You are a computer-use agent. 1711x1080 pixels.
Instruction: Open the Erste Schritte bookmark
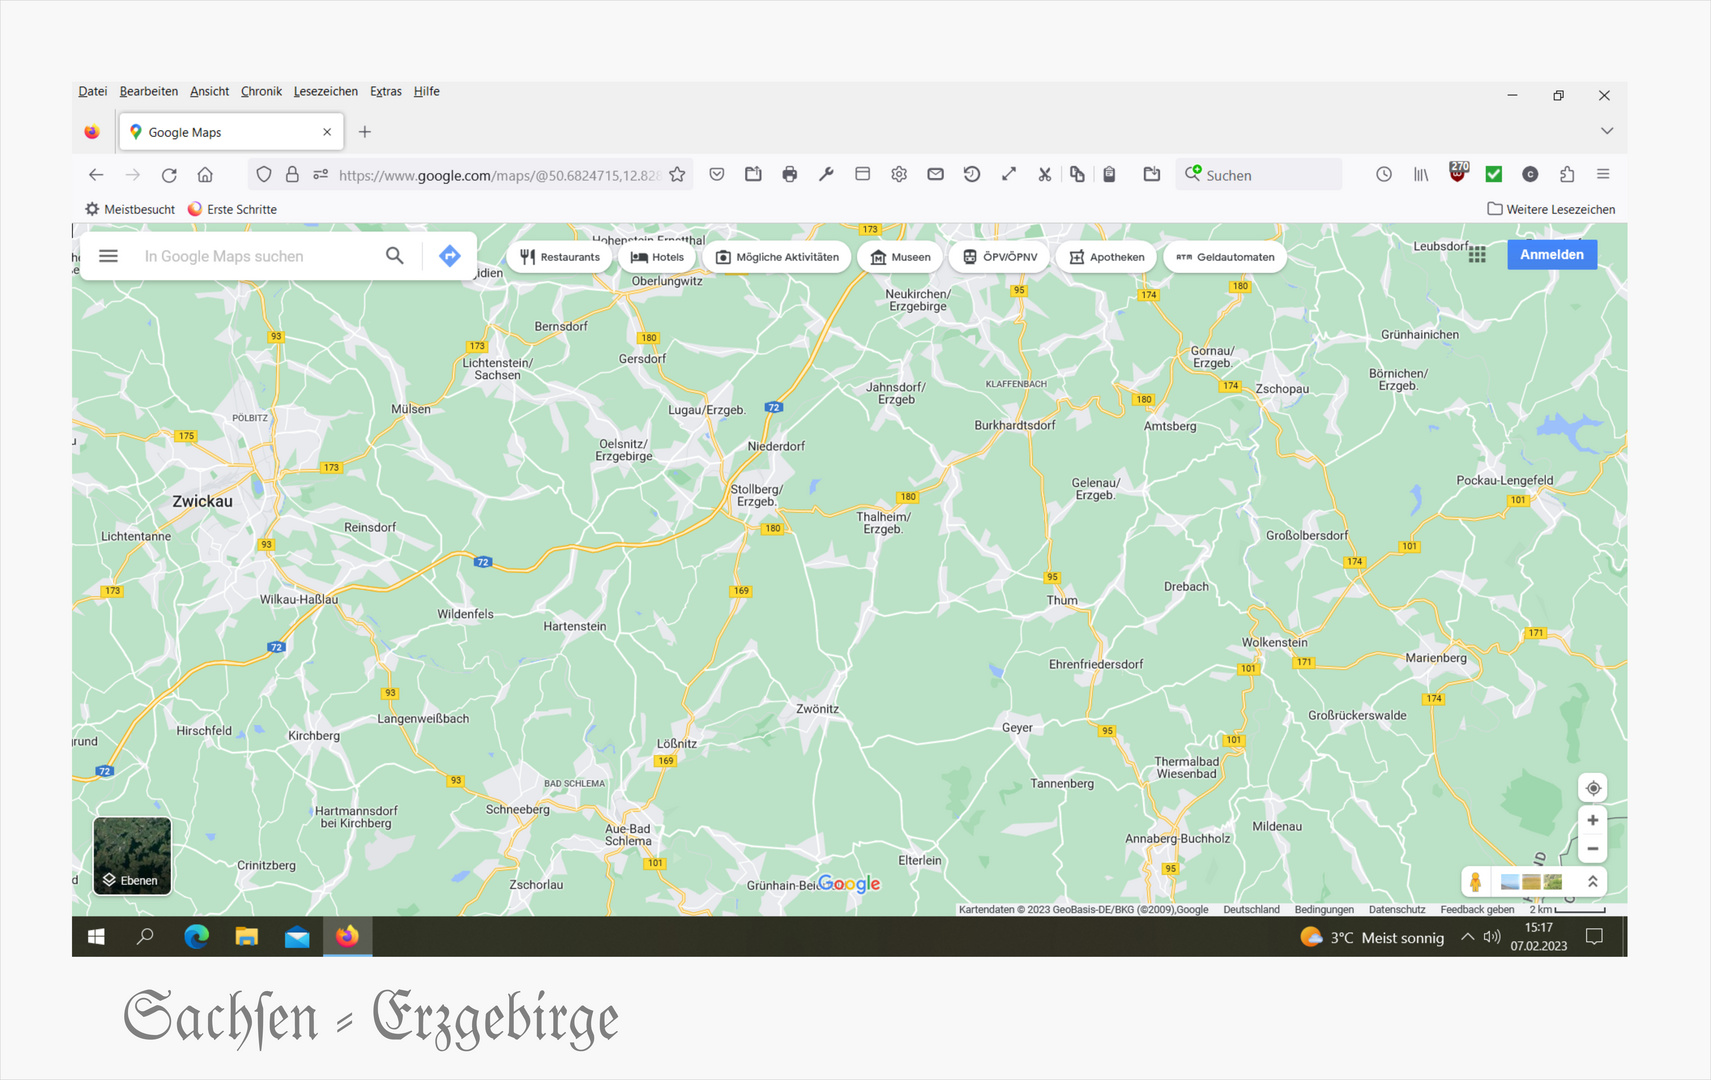coord(232,209)
